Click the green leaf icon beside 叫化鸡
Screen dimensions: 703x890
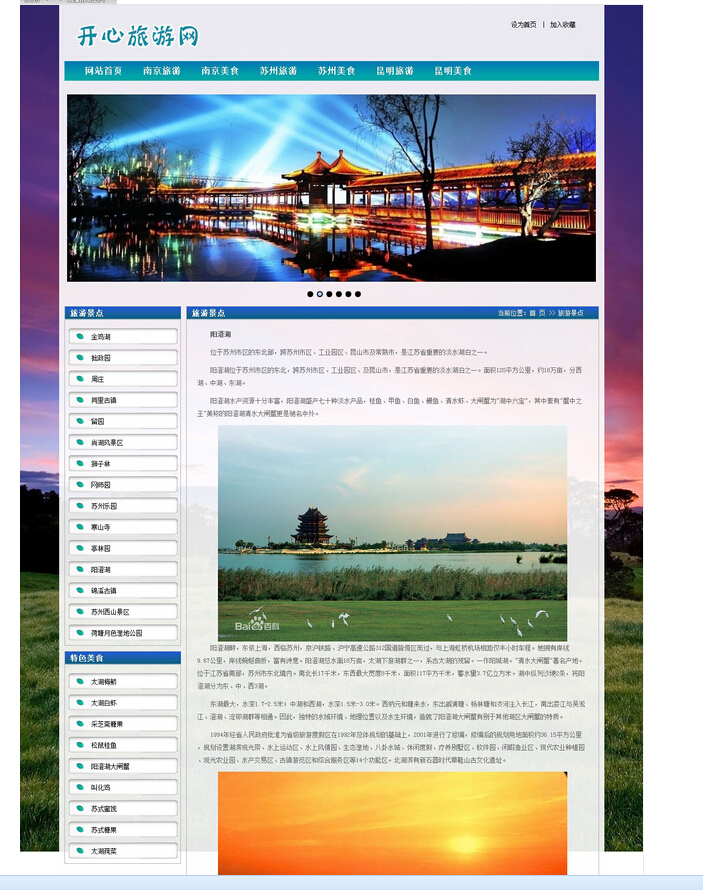click(78, 787)
